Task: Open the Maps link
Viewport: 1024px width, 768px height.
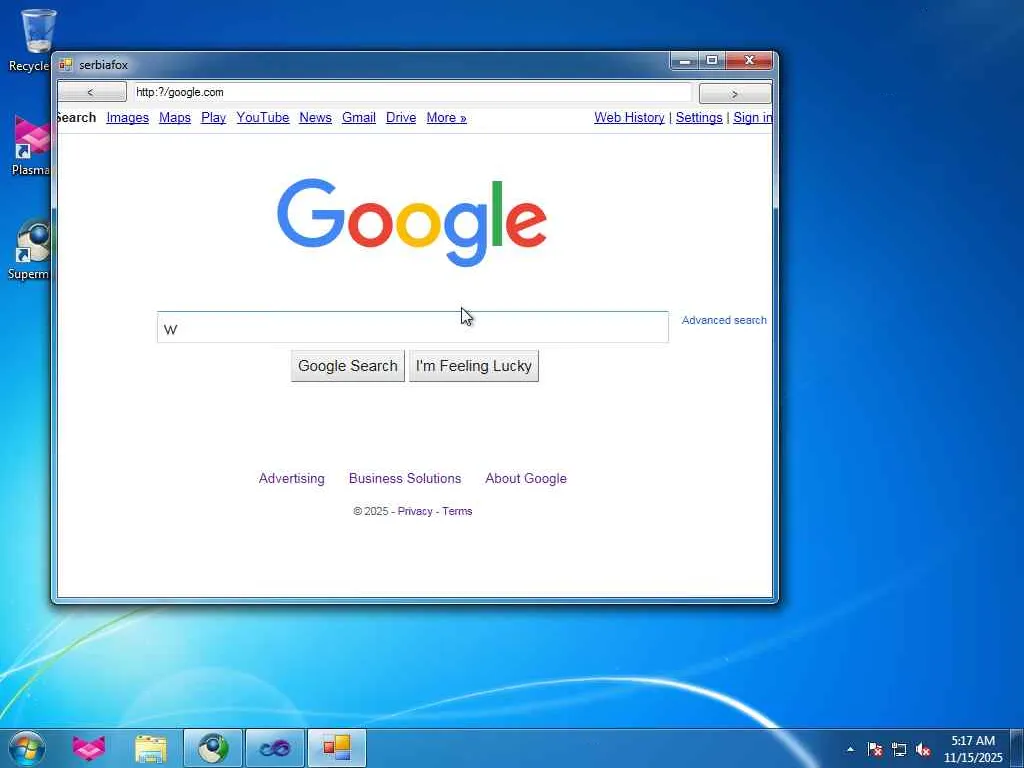Action: [175, 118]
